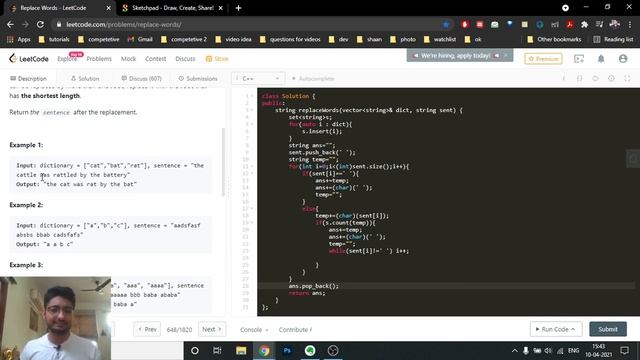Open the Windows notification center icon
Image resolution: width=640 pixels, height=360 pixels.
(x=624, y=351)
